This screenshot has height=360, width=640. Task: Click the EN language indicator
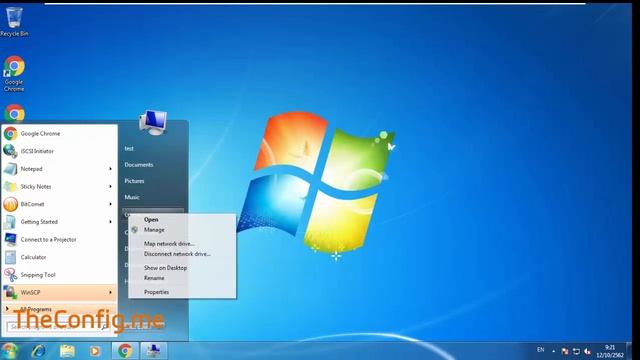coord(540,350)
